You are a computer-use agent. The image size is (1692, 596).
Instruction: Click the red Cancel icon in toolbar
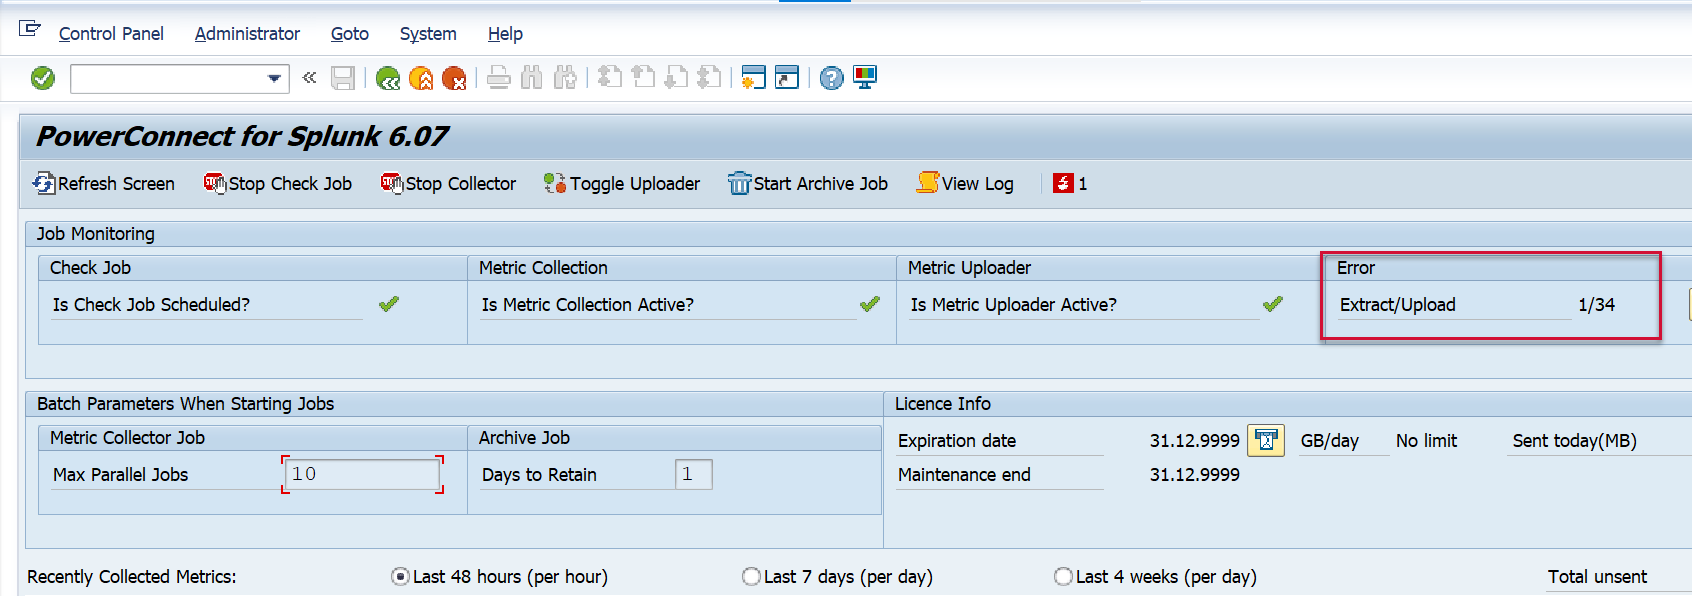coord(454,78)
